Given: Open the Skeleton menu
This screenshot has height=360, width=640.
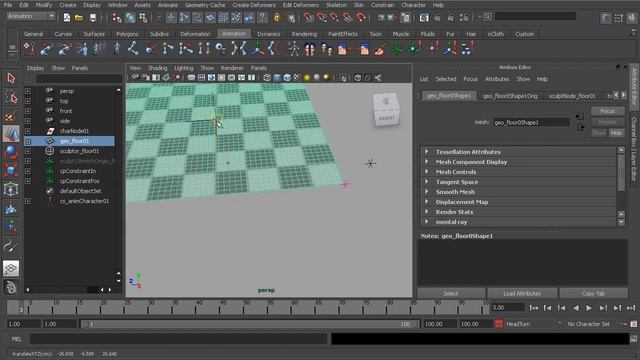Looking at the screenshot, I should click(336, 5).
